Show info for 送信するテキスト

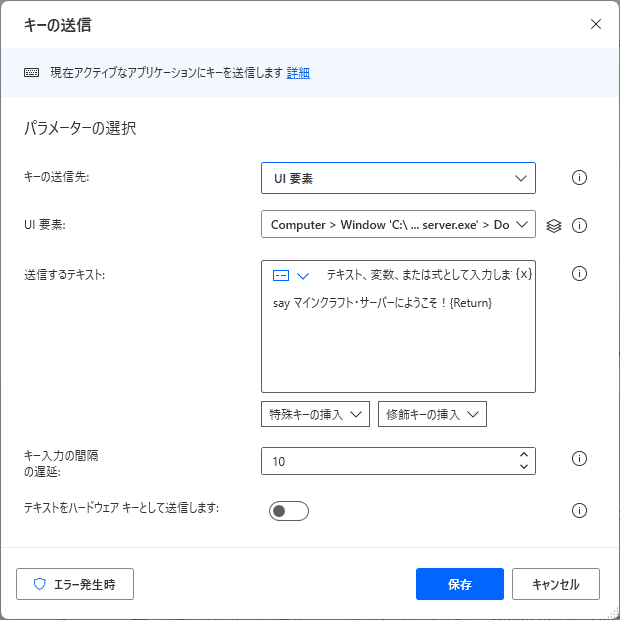point(579,274)
